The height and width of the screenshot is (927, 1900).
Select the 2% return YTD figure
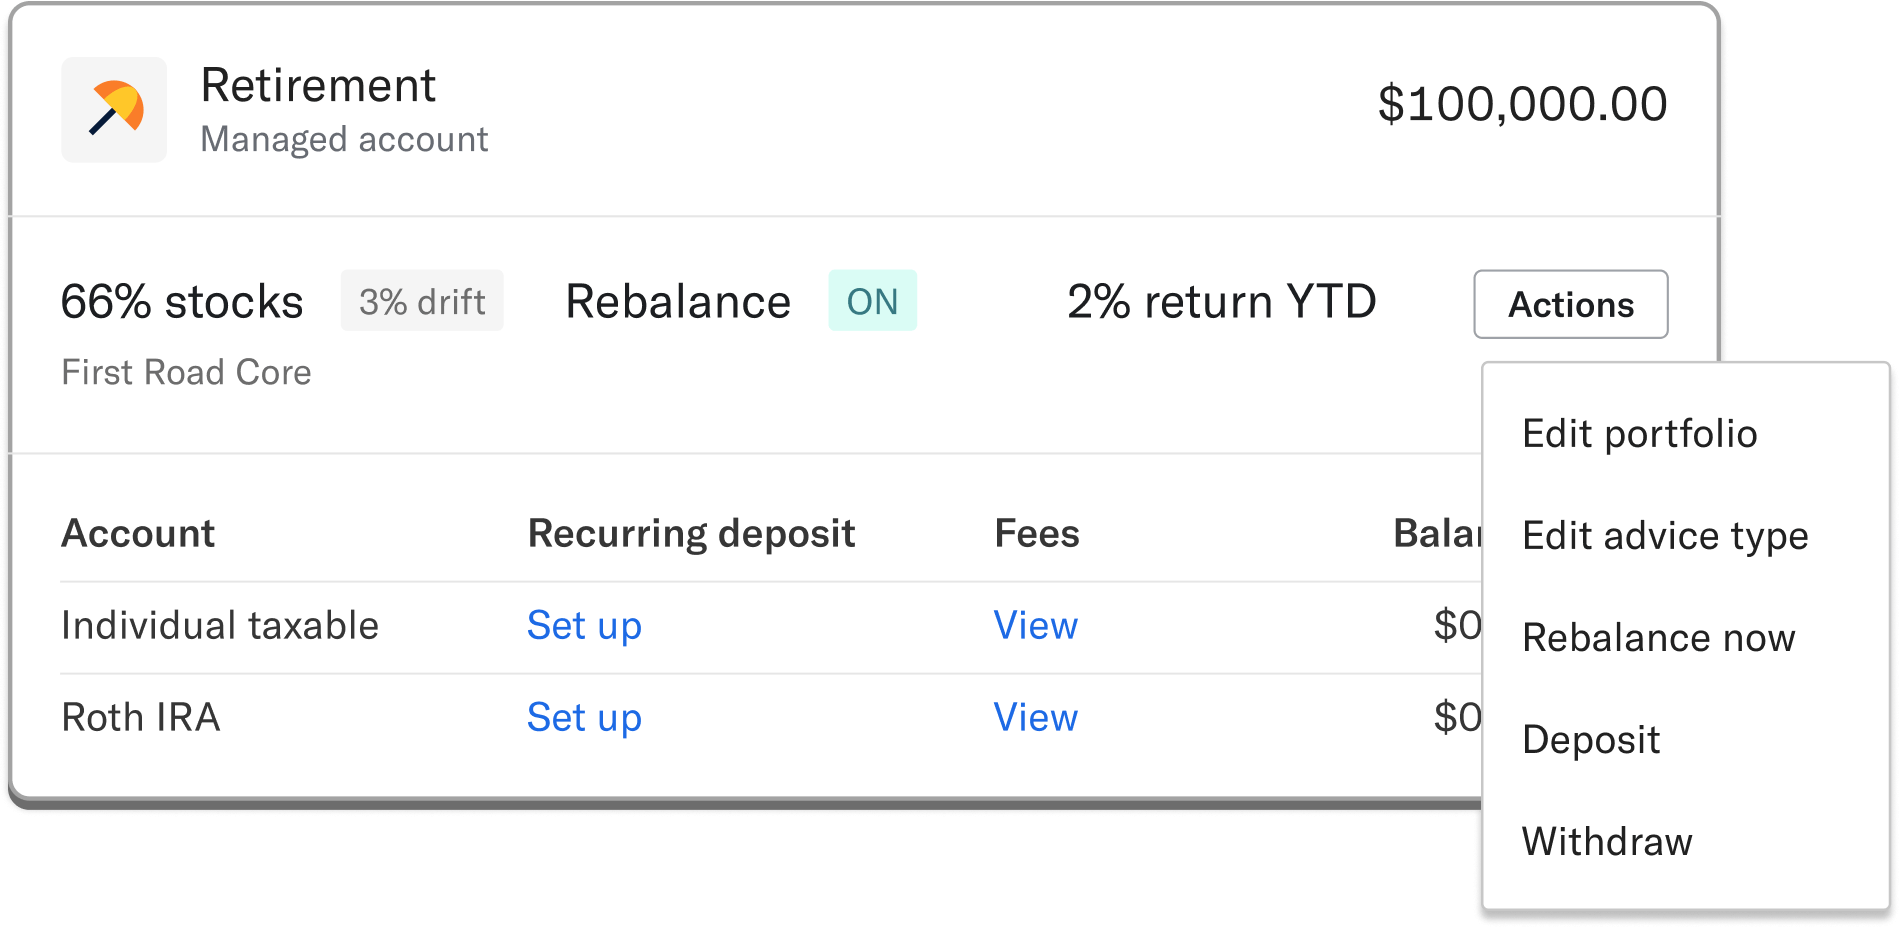point(1222,301)
